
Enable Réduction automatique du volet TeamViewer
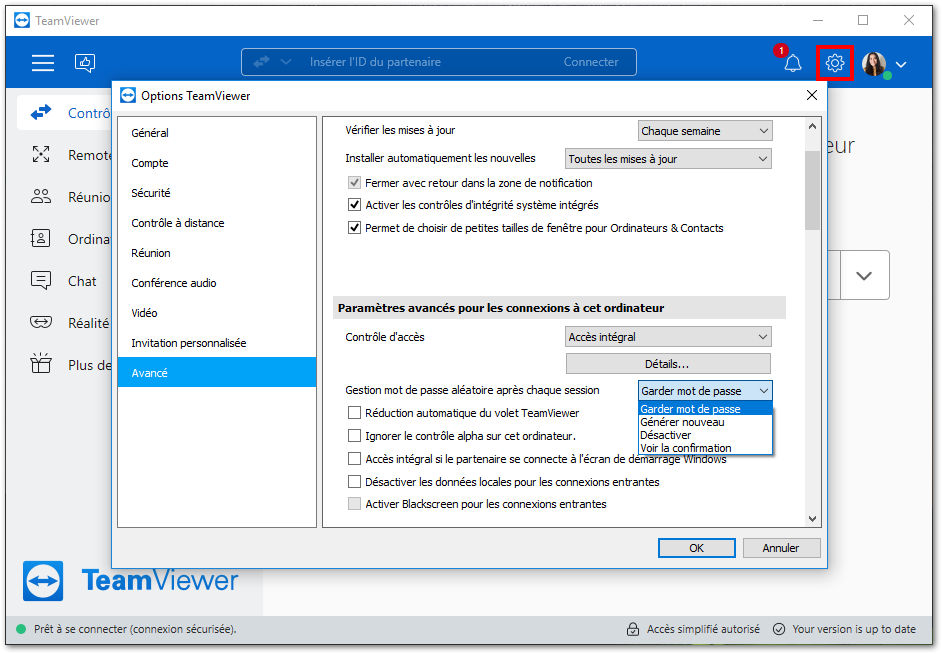354,413
